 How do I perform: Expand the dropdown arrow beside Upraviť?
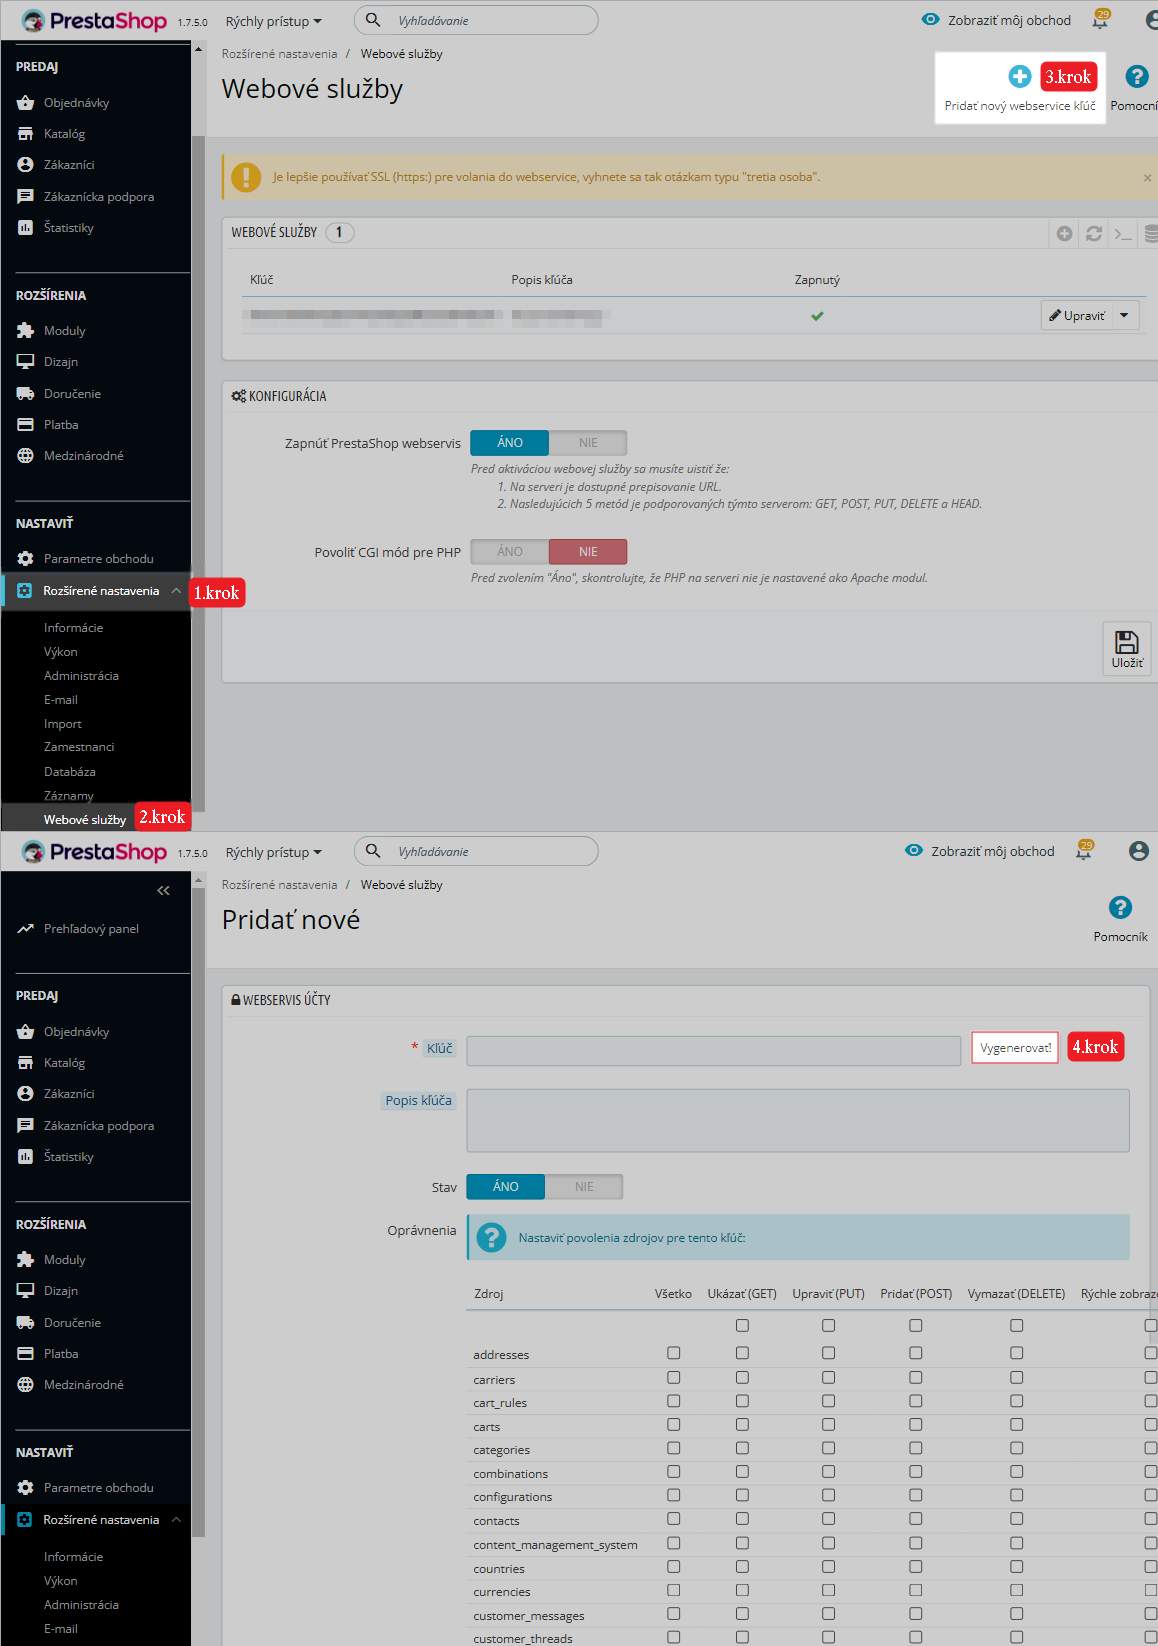coord(1125,316)
